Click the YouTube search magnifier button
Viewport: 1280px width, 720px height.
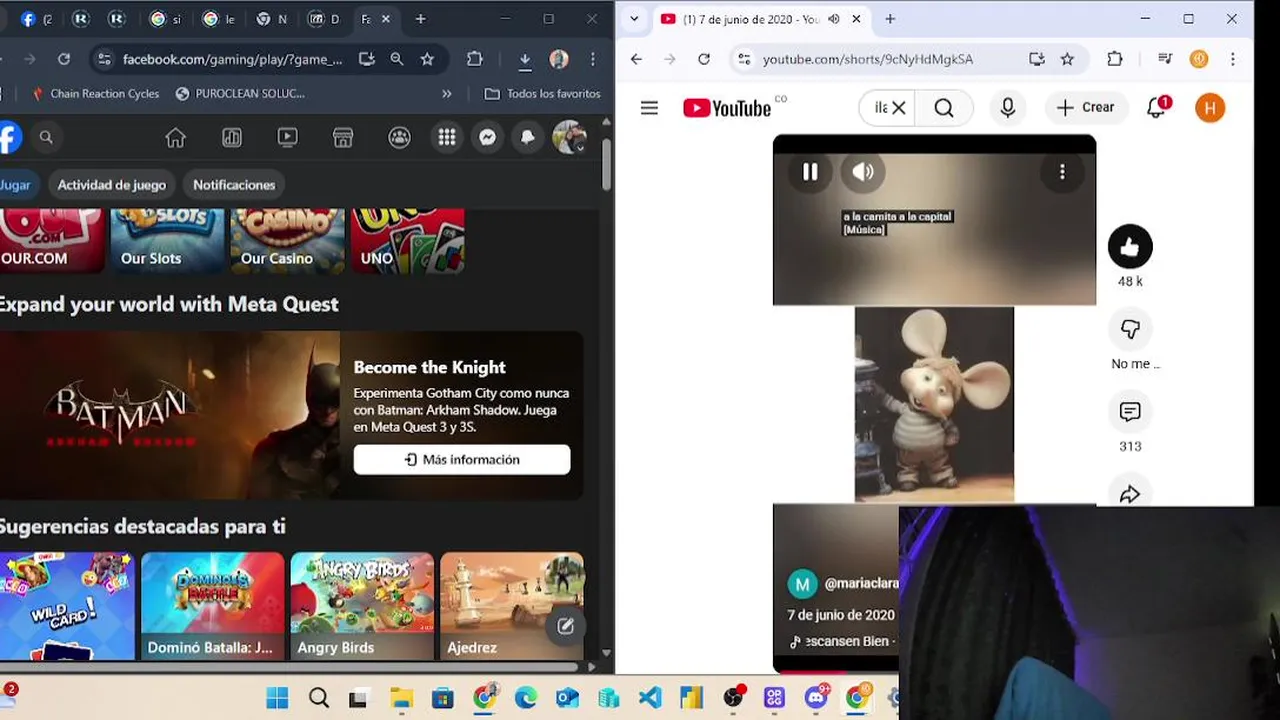944,108
